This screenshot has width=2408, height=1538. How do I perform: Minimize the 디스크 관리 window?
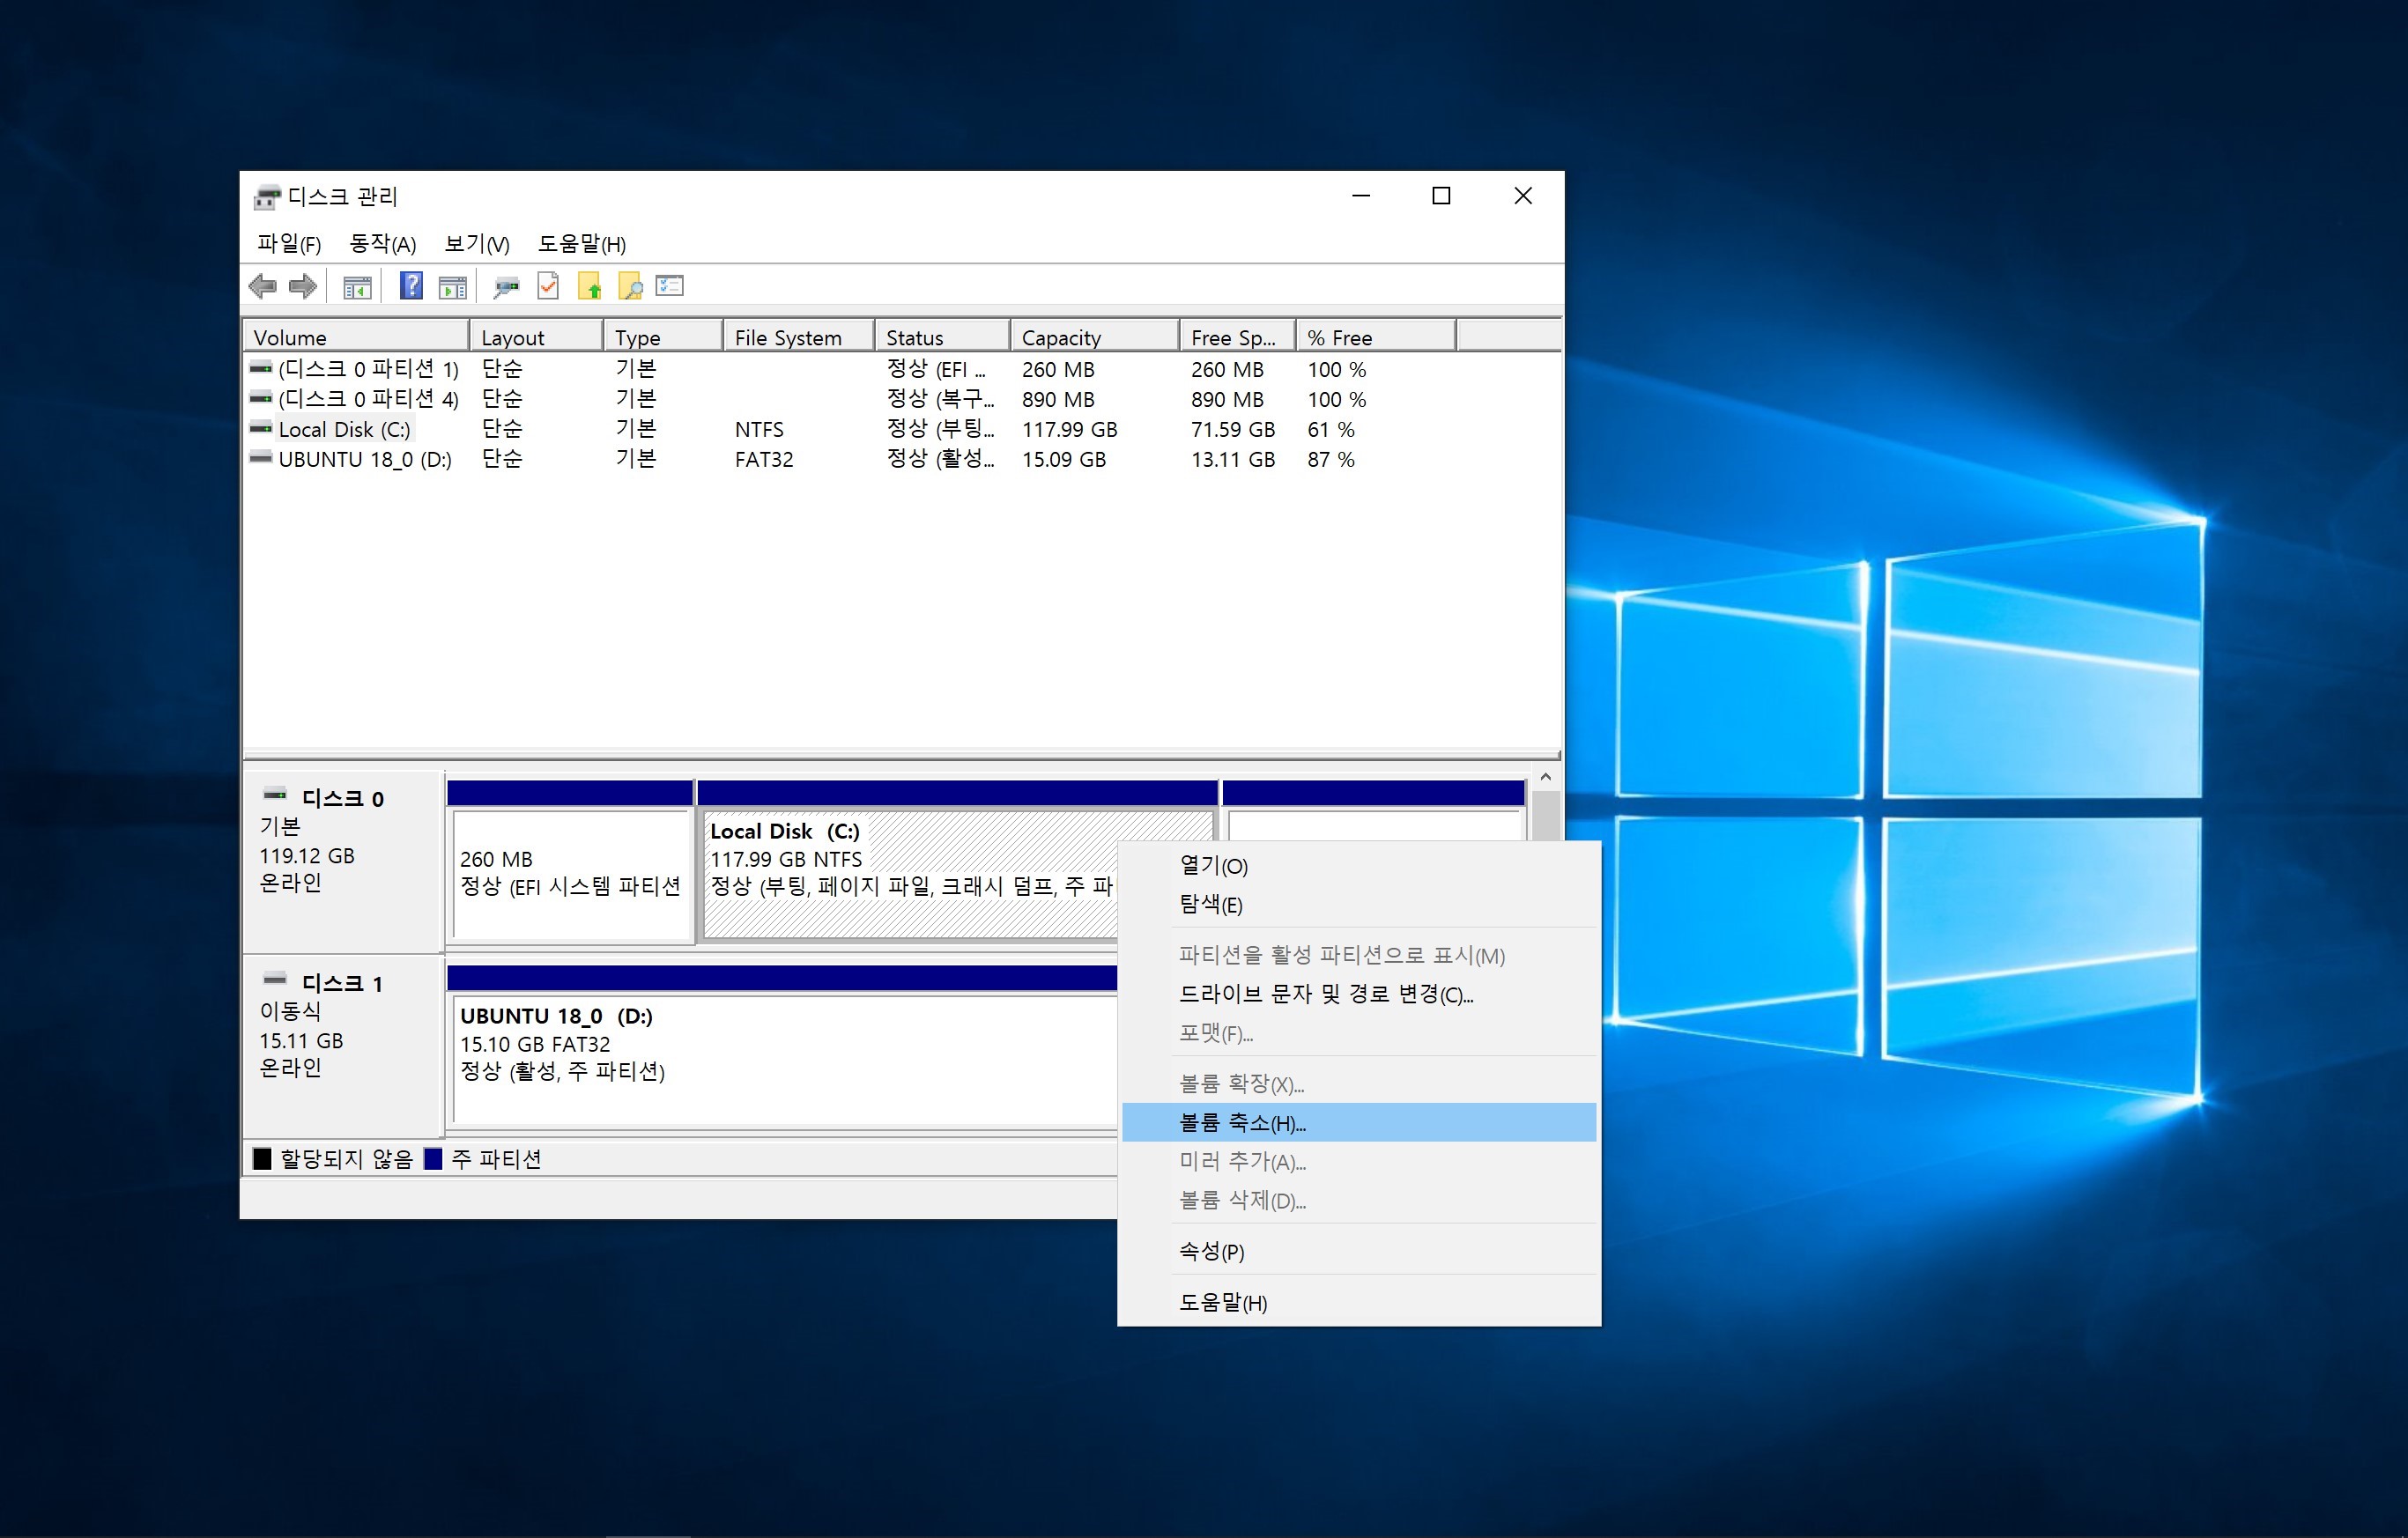[1361, 196]
